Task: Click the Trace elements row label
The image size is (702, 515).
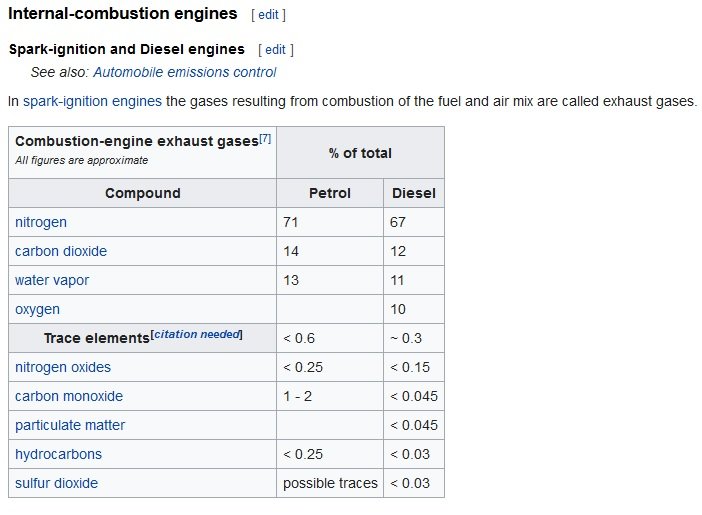Action: point(96,338)
